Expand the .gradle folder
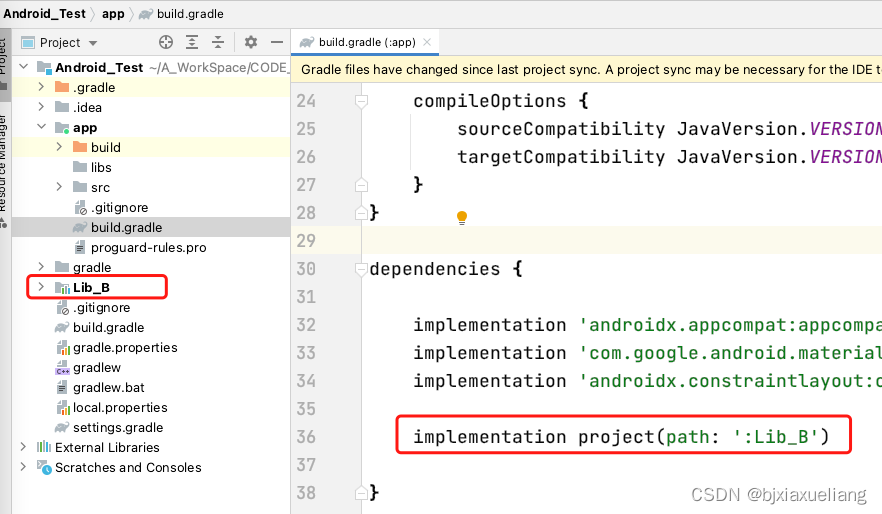Image resolution: width=882 pixels, height=514 pixels. tap(41, 87)
